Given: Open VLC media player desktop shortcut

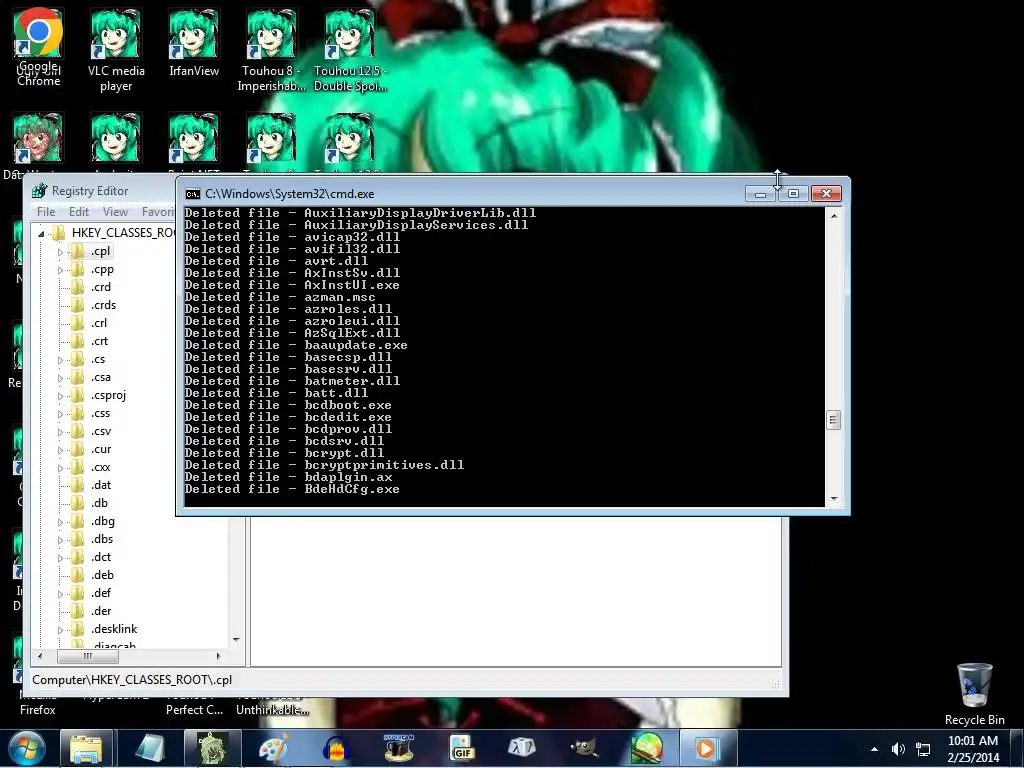Looking at the screenshot, I should [x=116, y=51].
